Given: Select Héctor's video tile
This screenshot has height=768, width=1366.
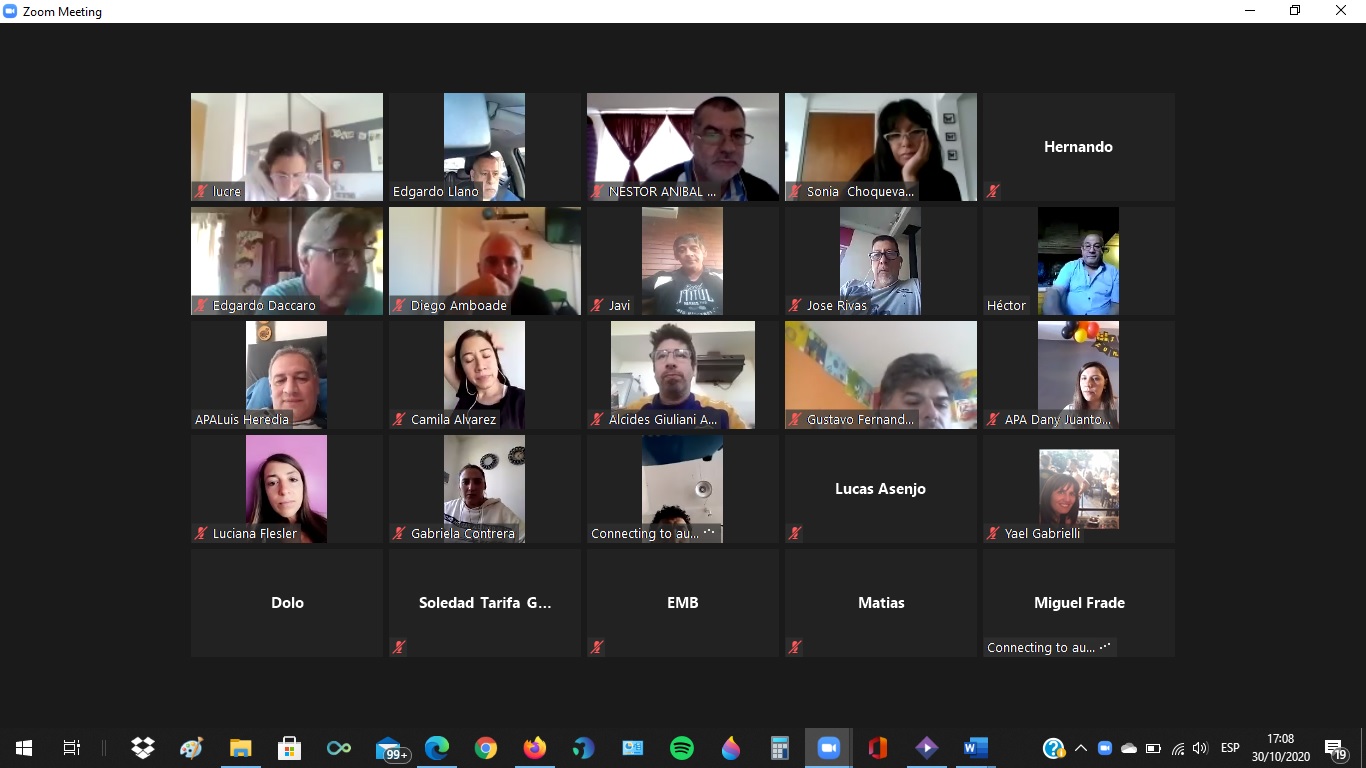Looking at the screenshot, I should click(x=1079, y=261).
